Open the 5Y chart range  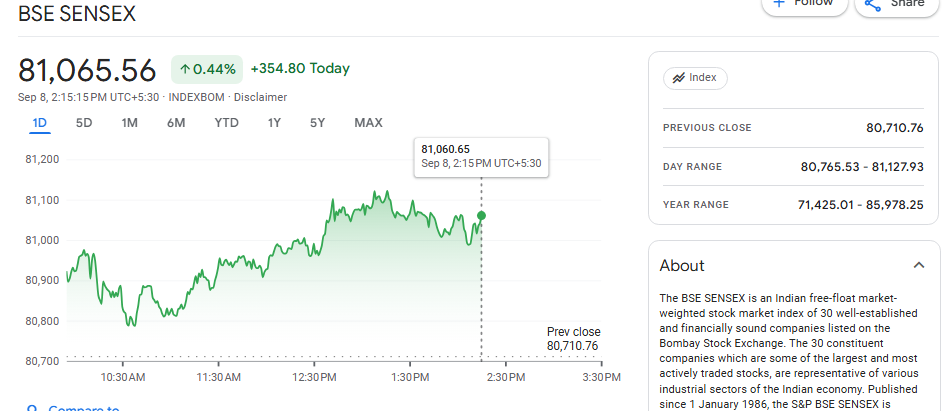tap(317, 123)
